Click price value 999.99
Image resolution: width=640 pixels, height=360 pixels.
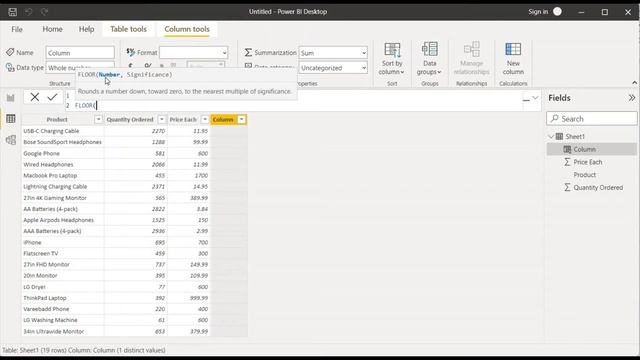click(199, 298)
